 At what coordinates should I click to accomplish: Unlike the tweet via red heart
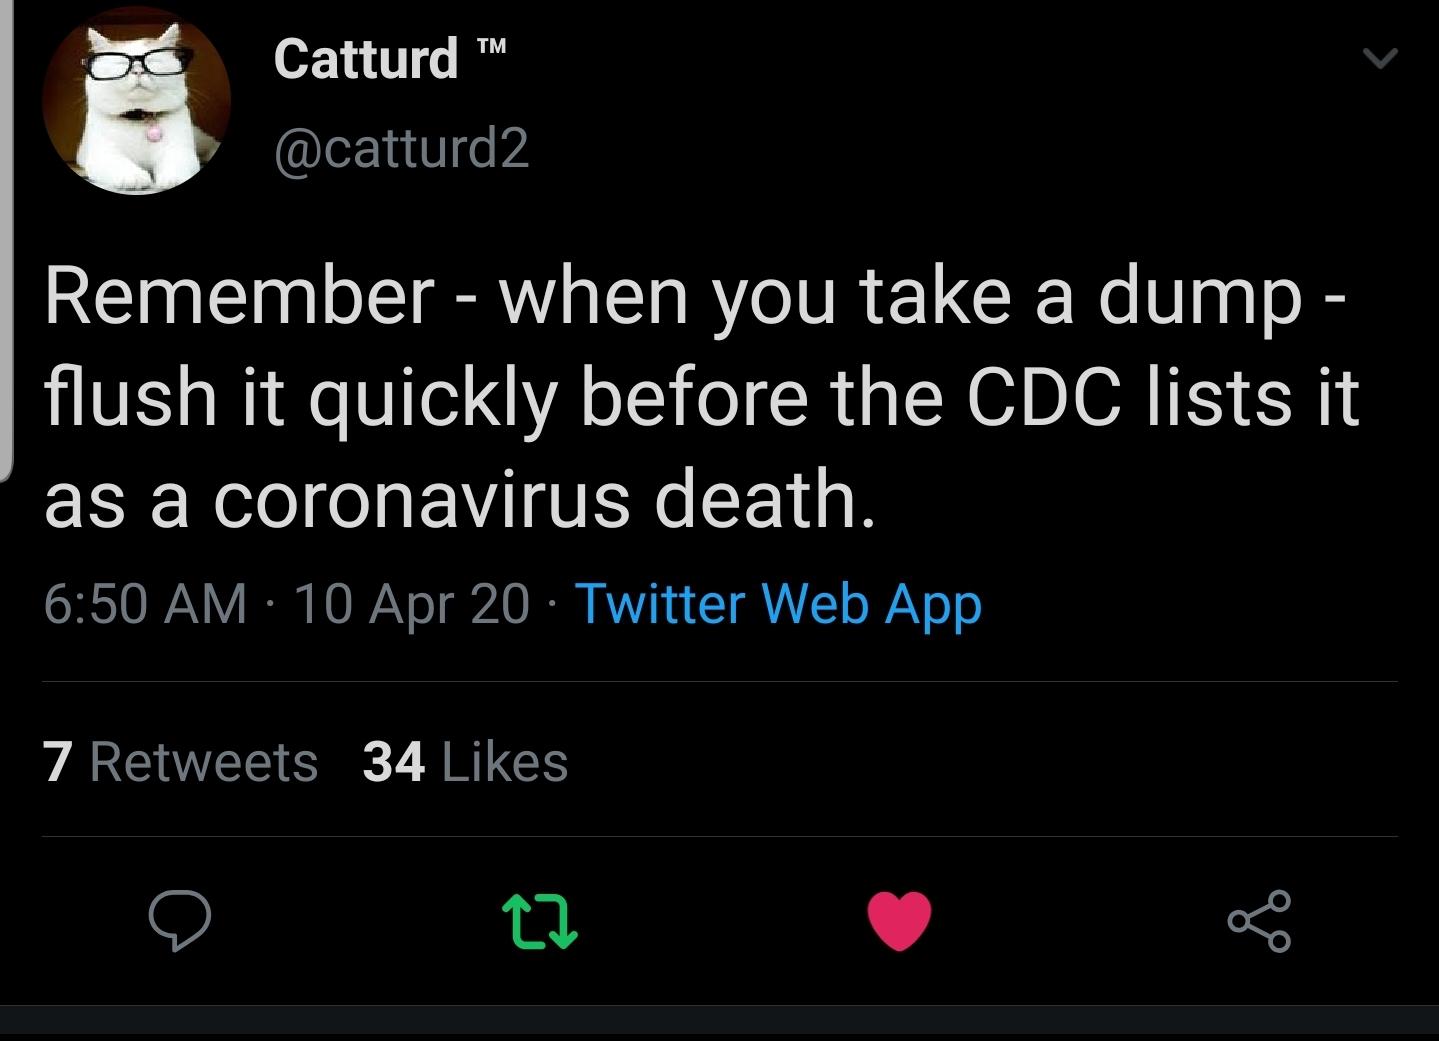click(899, 921)
